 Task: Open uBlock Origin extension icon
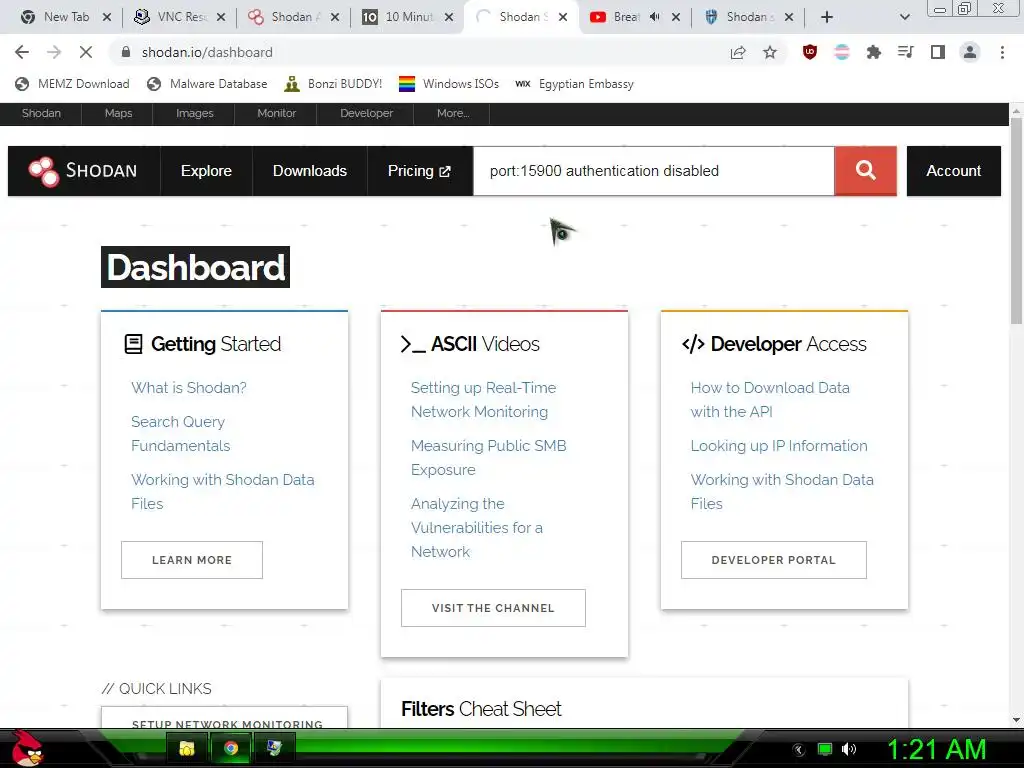pos(810,52)
